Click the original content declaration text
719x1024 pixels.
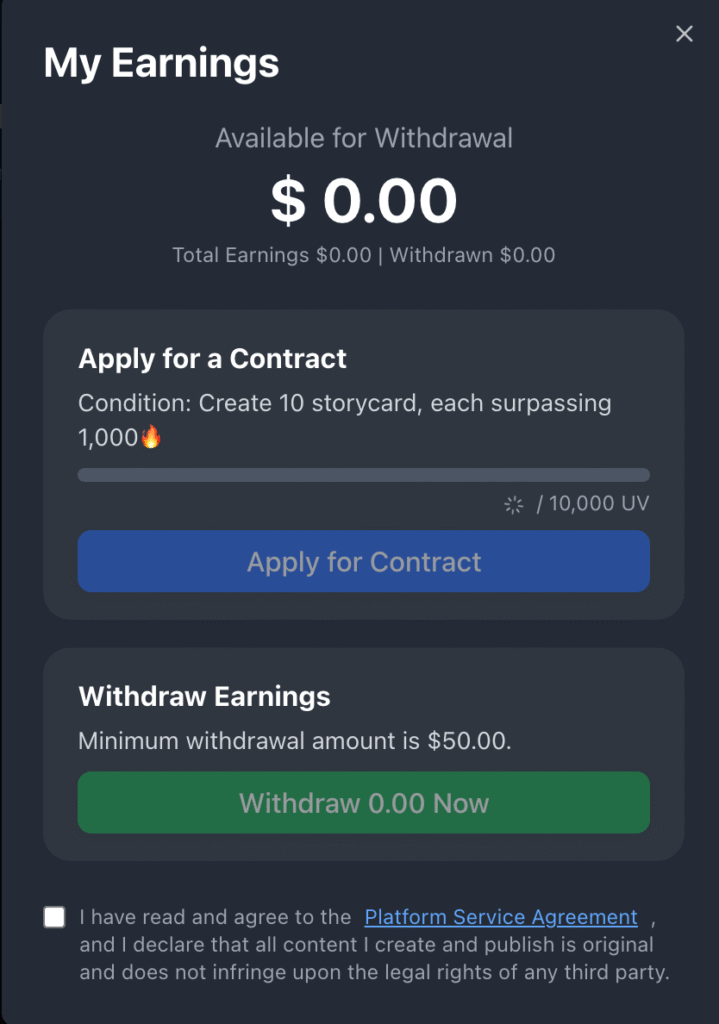[x=374, y=958]
